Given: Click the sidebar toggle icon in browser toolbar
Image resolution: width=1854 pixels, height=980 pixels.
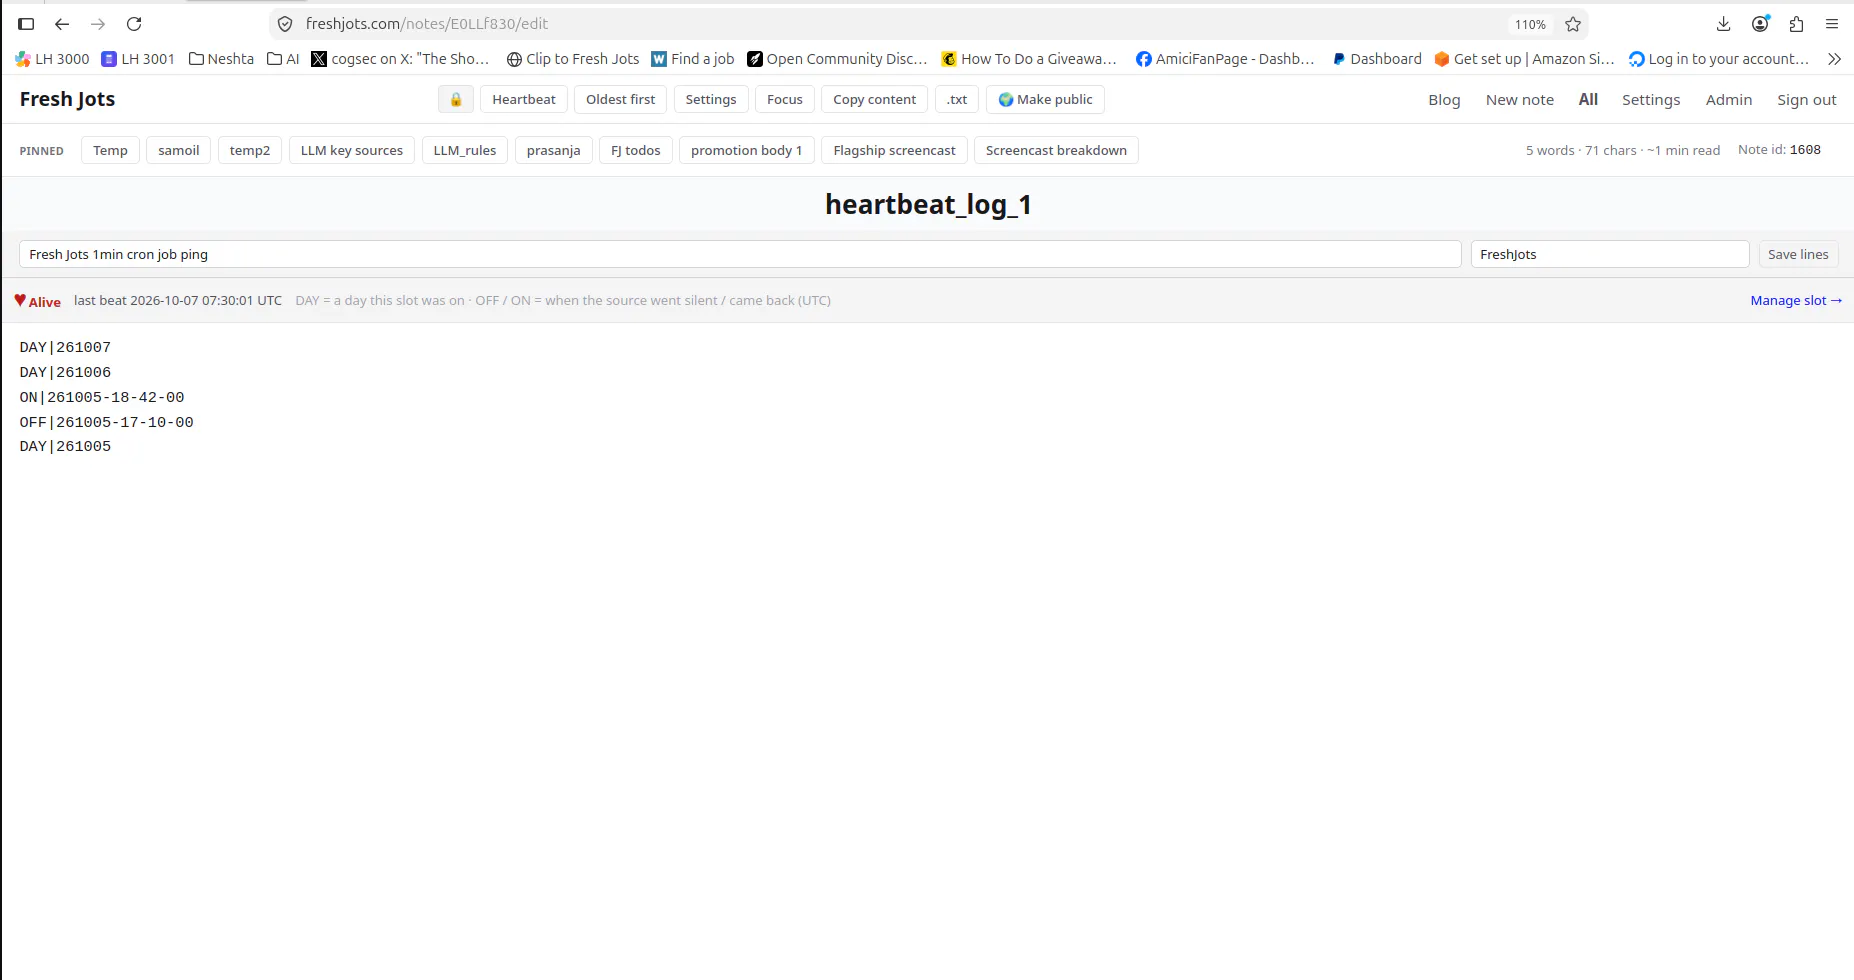Looking at the screenshot, I should [26, 24].
